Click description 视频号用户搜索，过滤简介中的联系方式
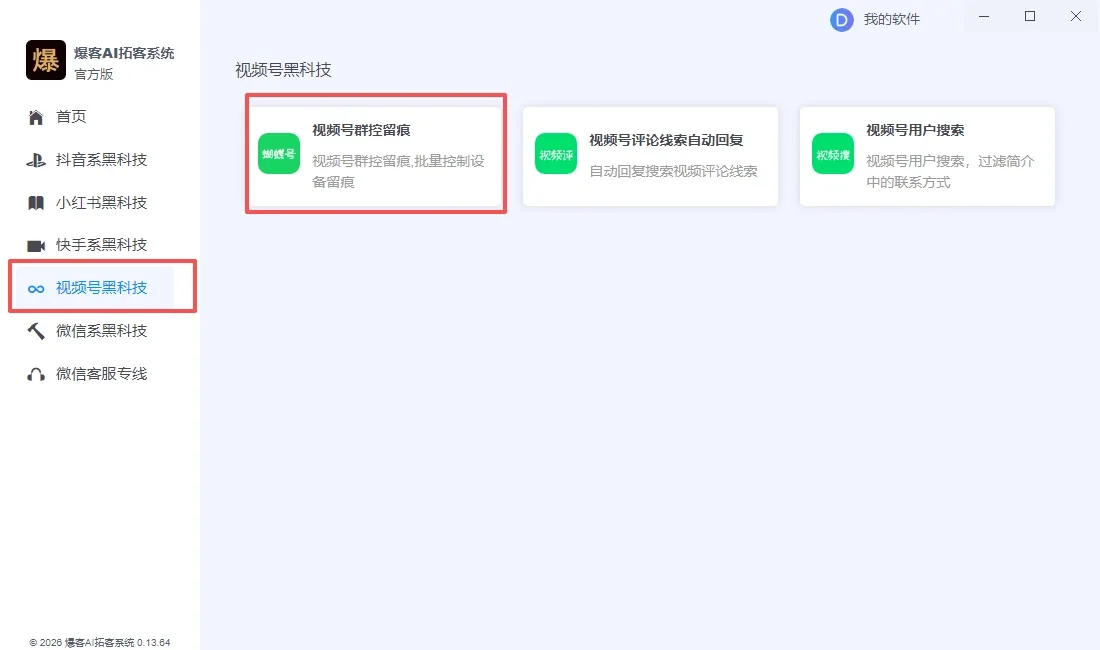The image size is (1100, 650). (950, 172)
